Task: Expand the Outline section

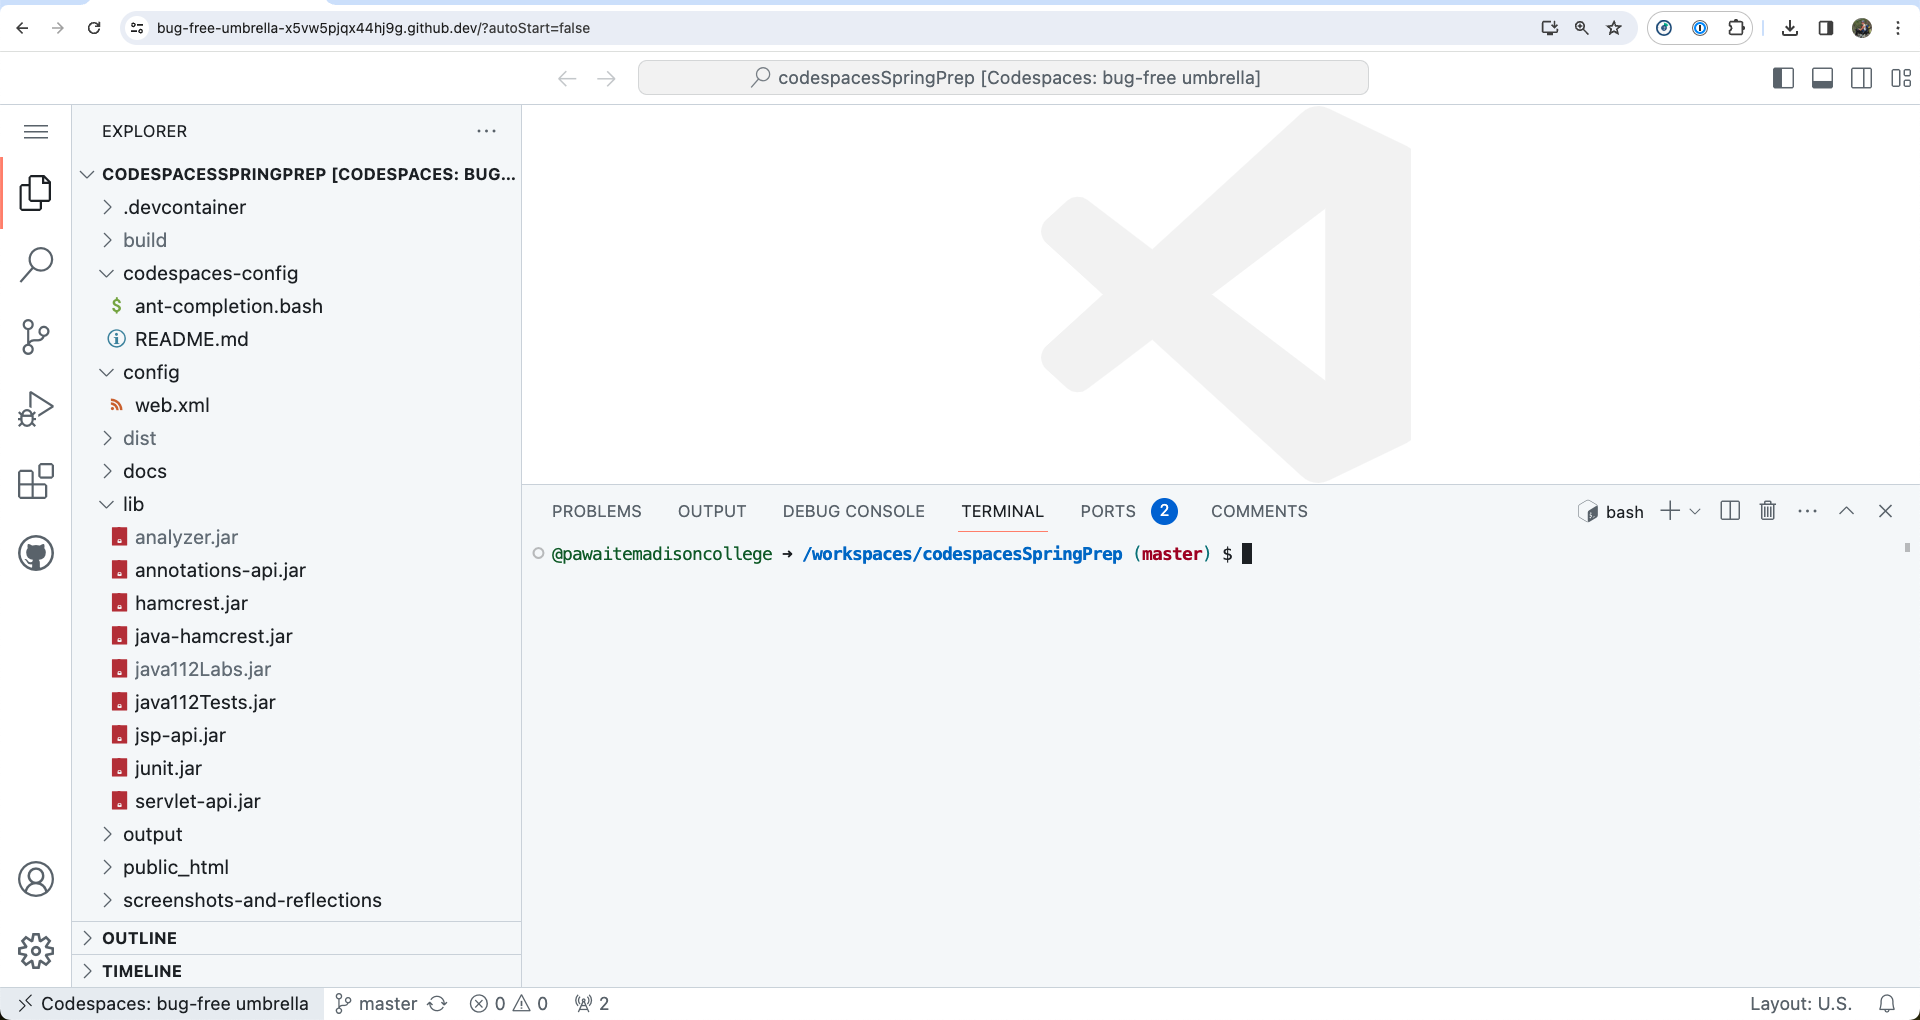Action: click(x=297, y=938)
